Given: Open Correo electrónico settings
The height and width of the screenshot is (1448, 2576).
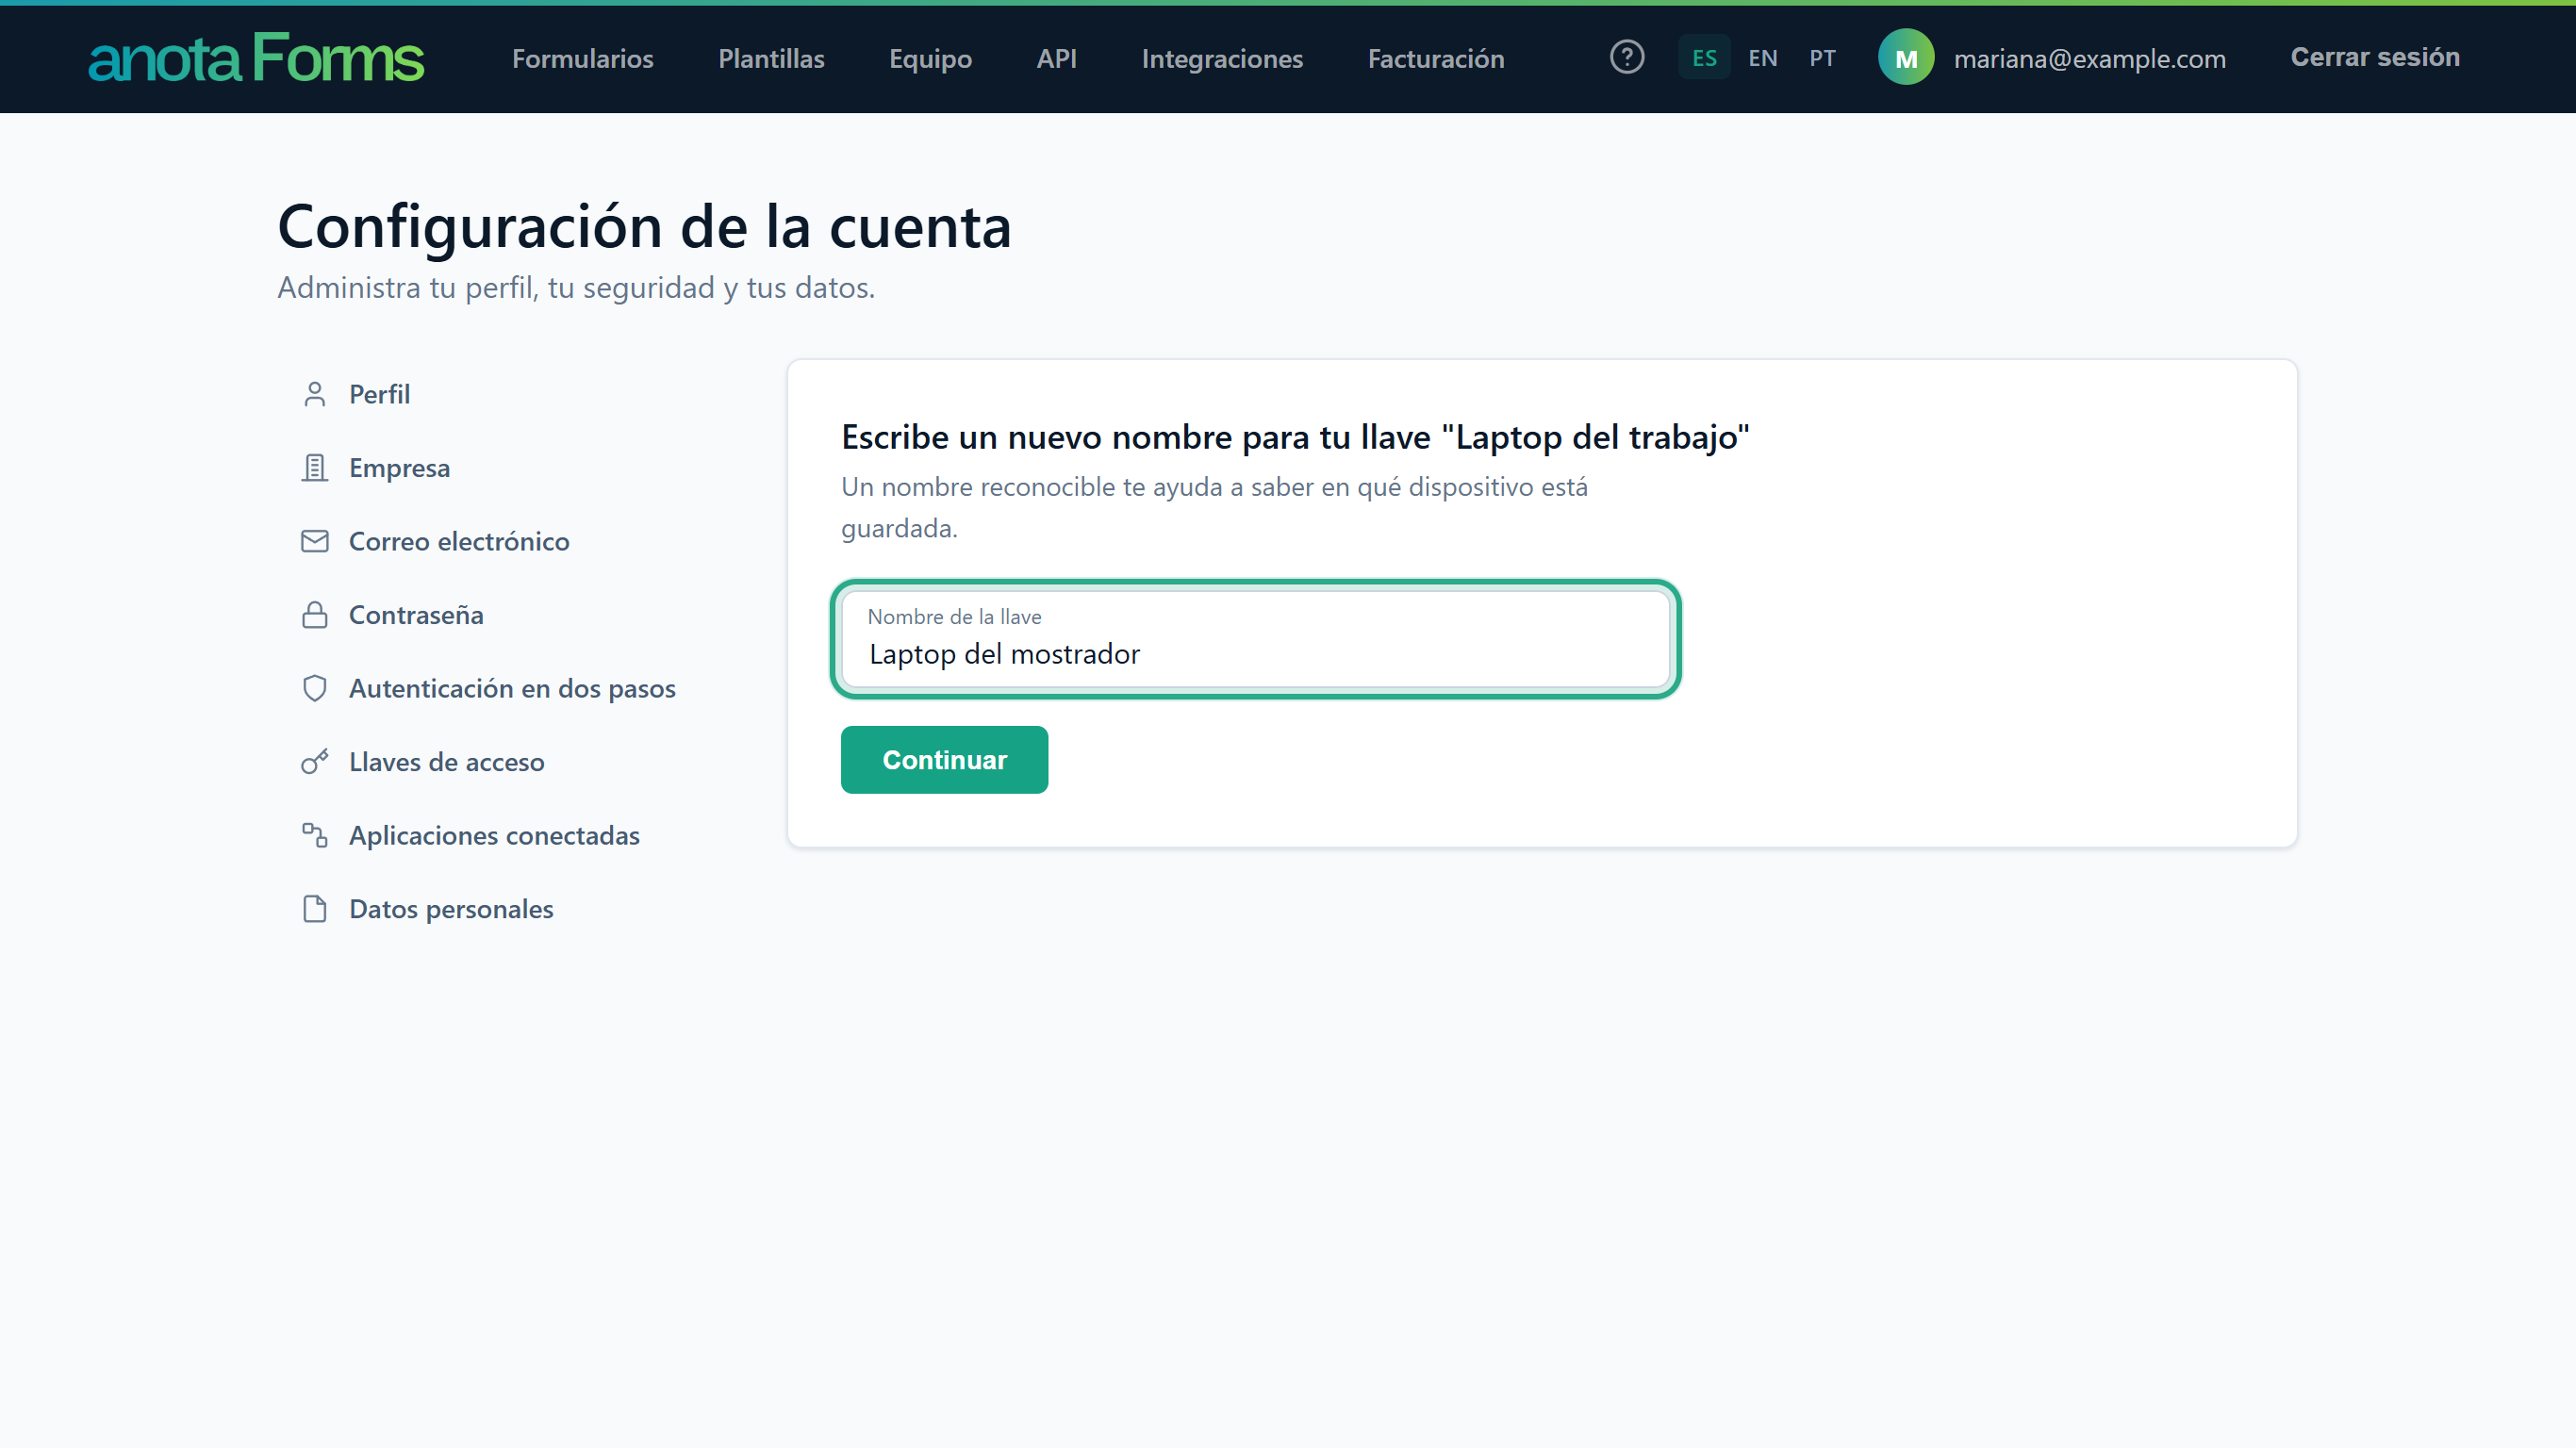Looking at the screenshot, I should (459, 542).
